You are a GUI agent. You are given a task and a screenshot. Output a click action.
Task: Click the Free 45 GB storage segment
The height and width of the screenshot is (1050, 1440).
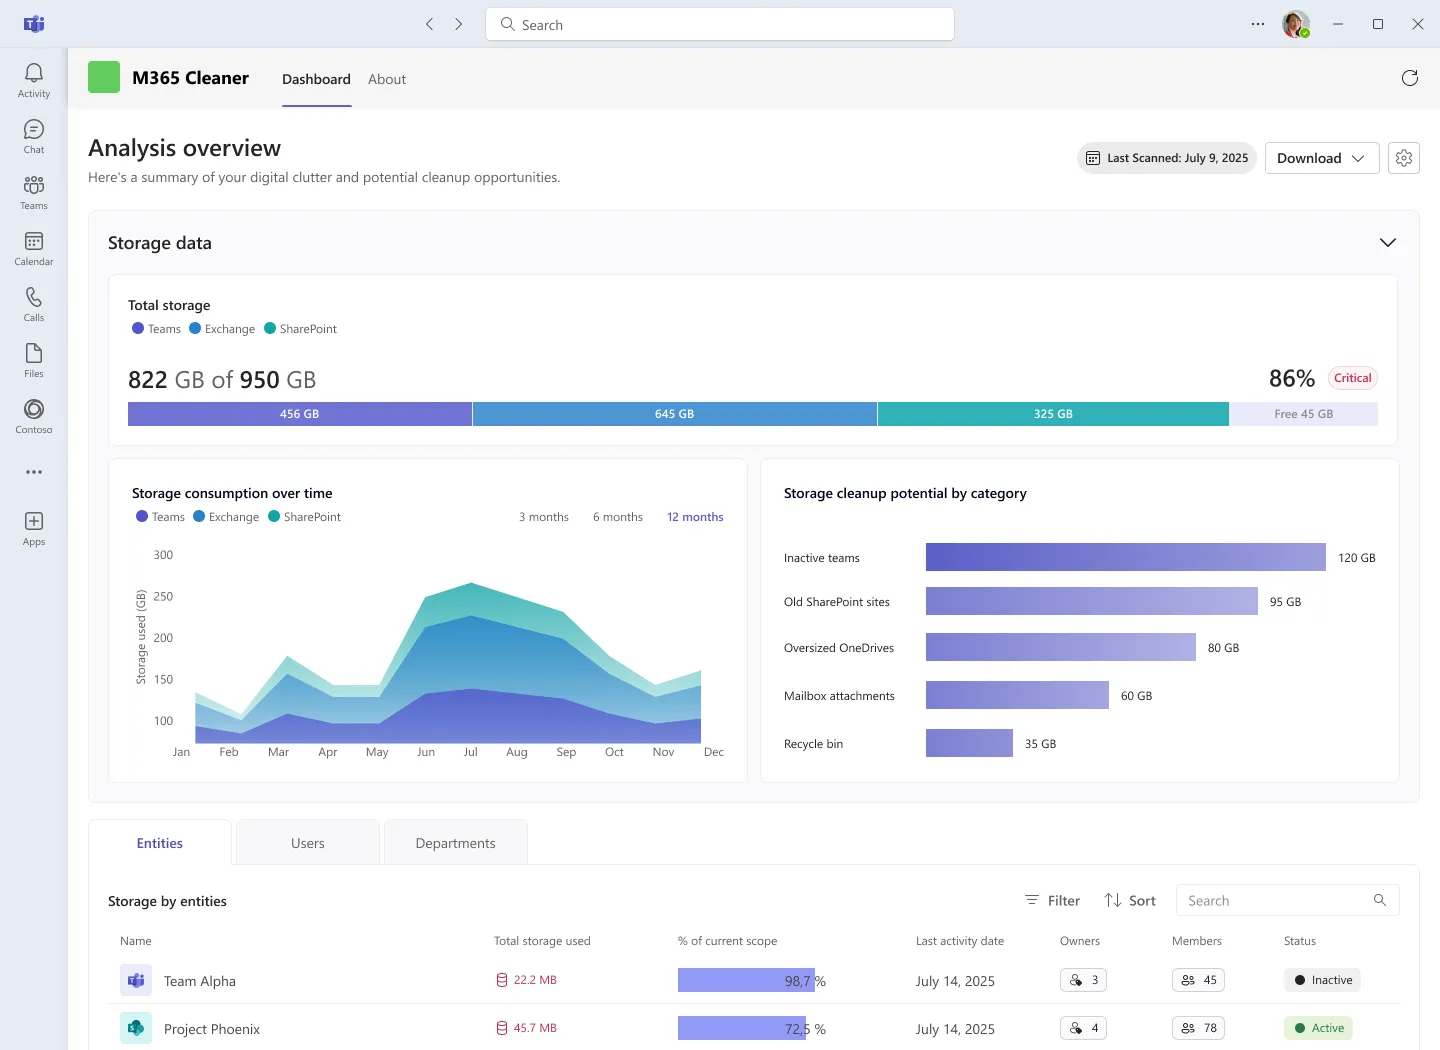click(x=1304, y=414)
